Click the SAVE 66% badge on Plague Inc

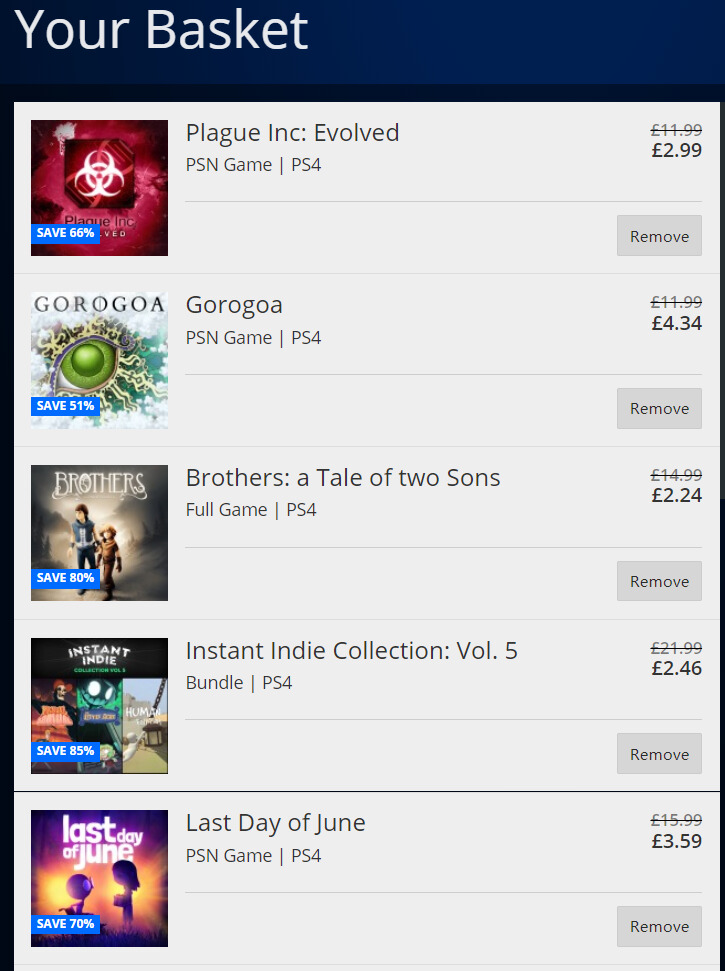(65, 233)
